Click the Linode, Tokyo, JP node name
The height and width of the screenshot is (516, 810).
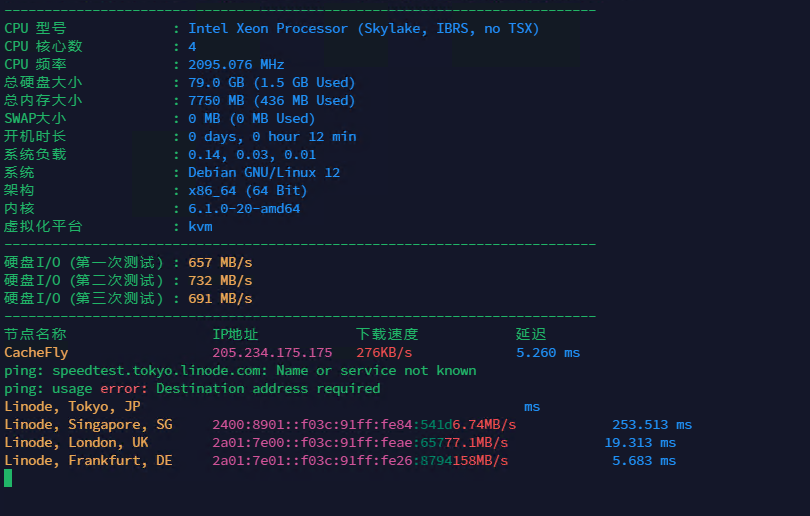point(72,407)
